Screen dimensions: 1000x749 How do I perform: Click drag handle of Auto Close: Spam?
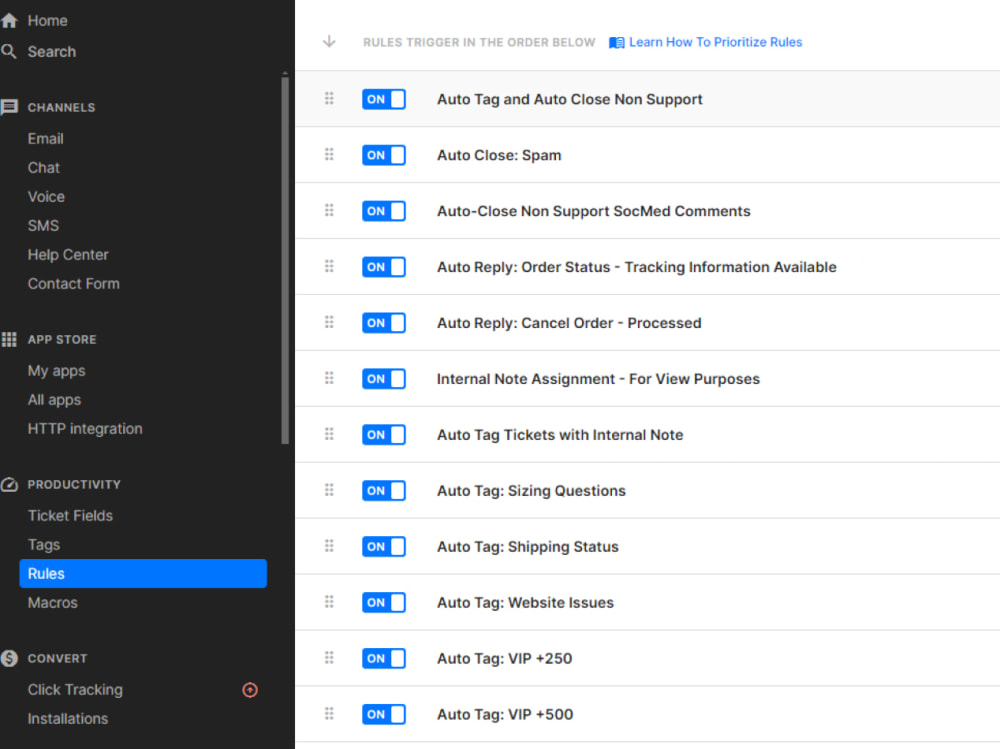[x=329, y=154]
